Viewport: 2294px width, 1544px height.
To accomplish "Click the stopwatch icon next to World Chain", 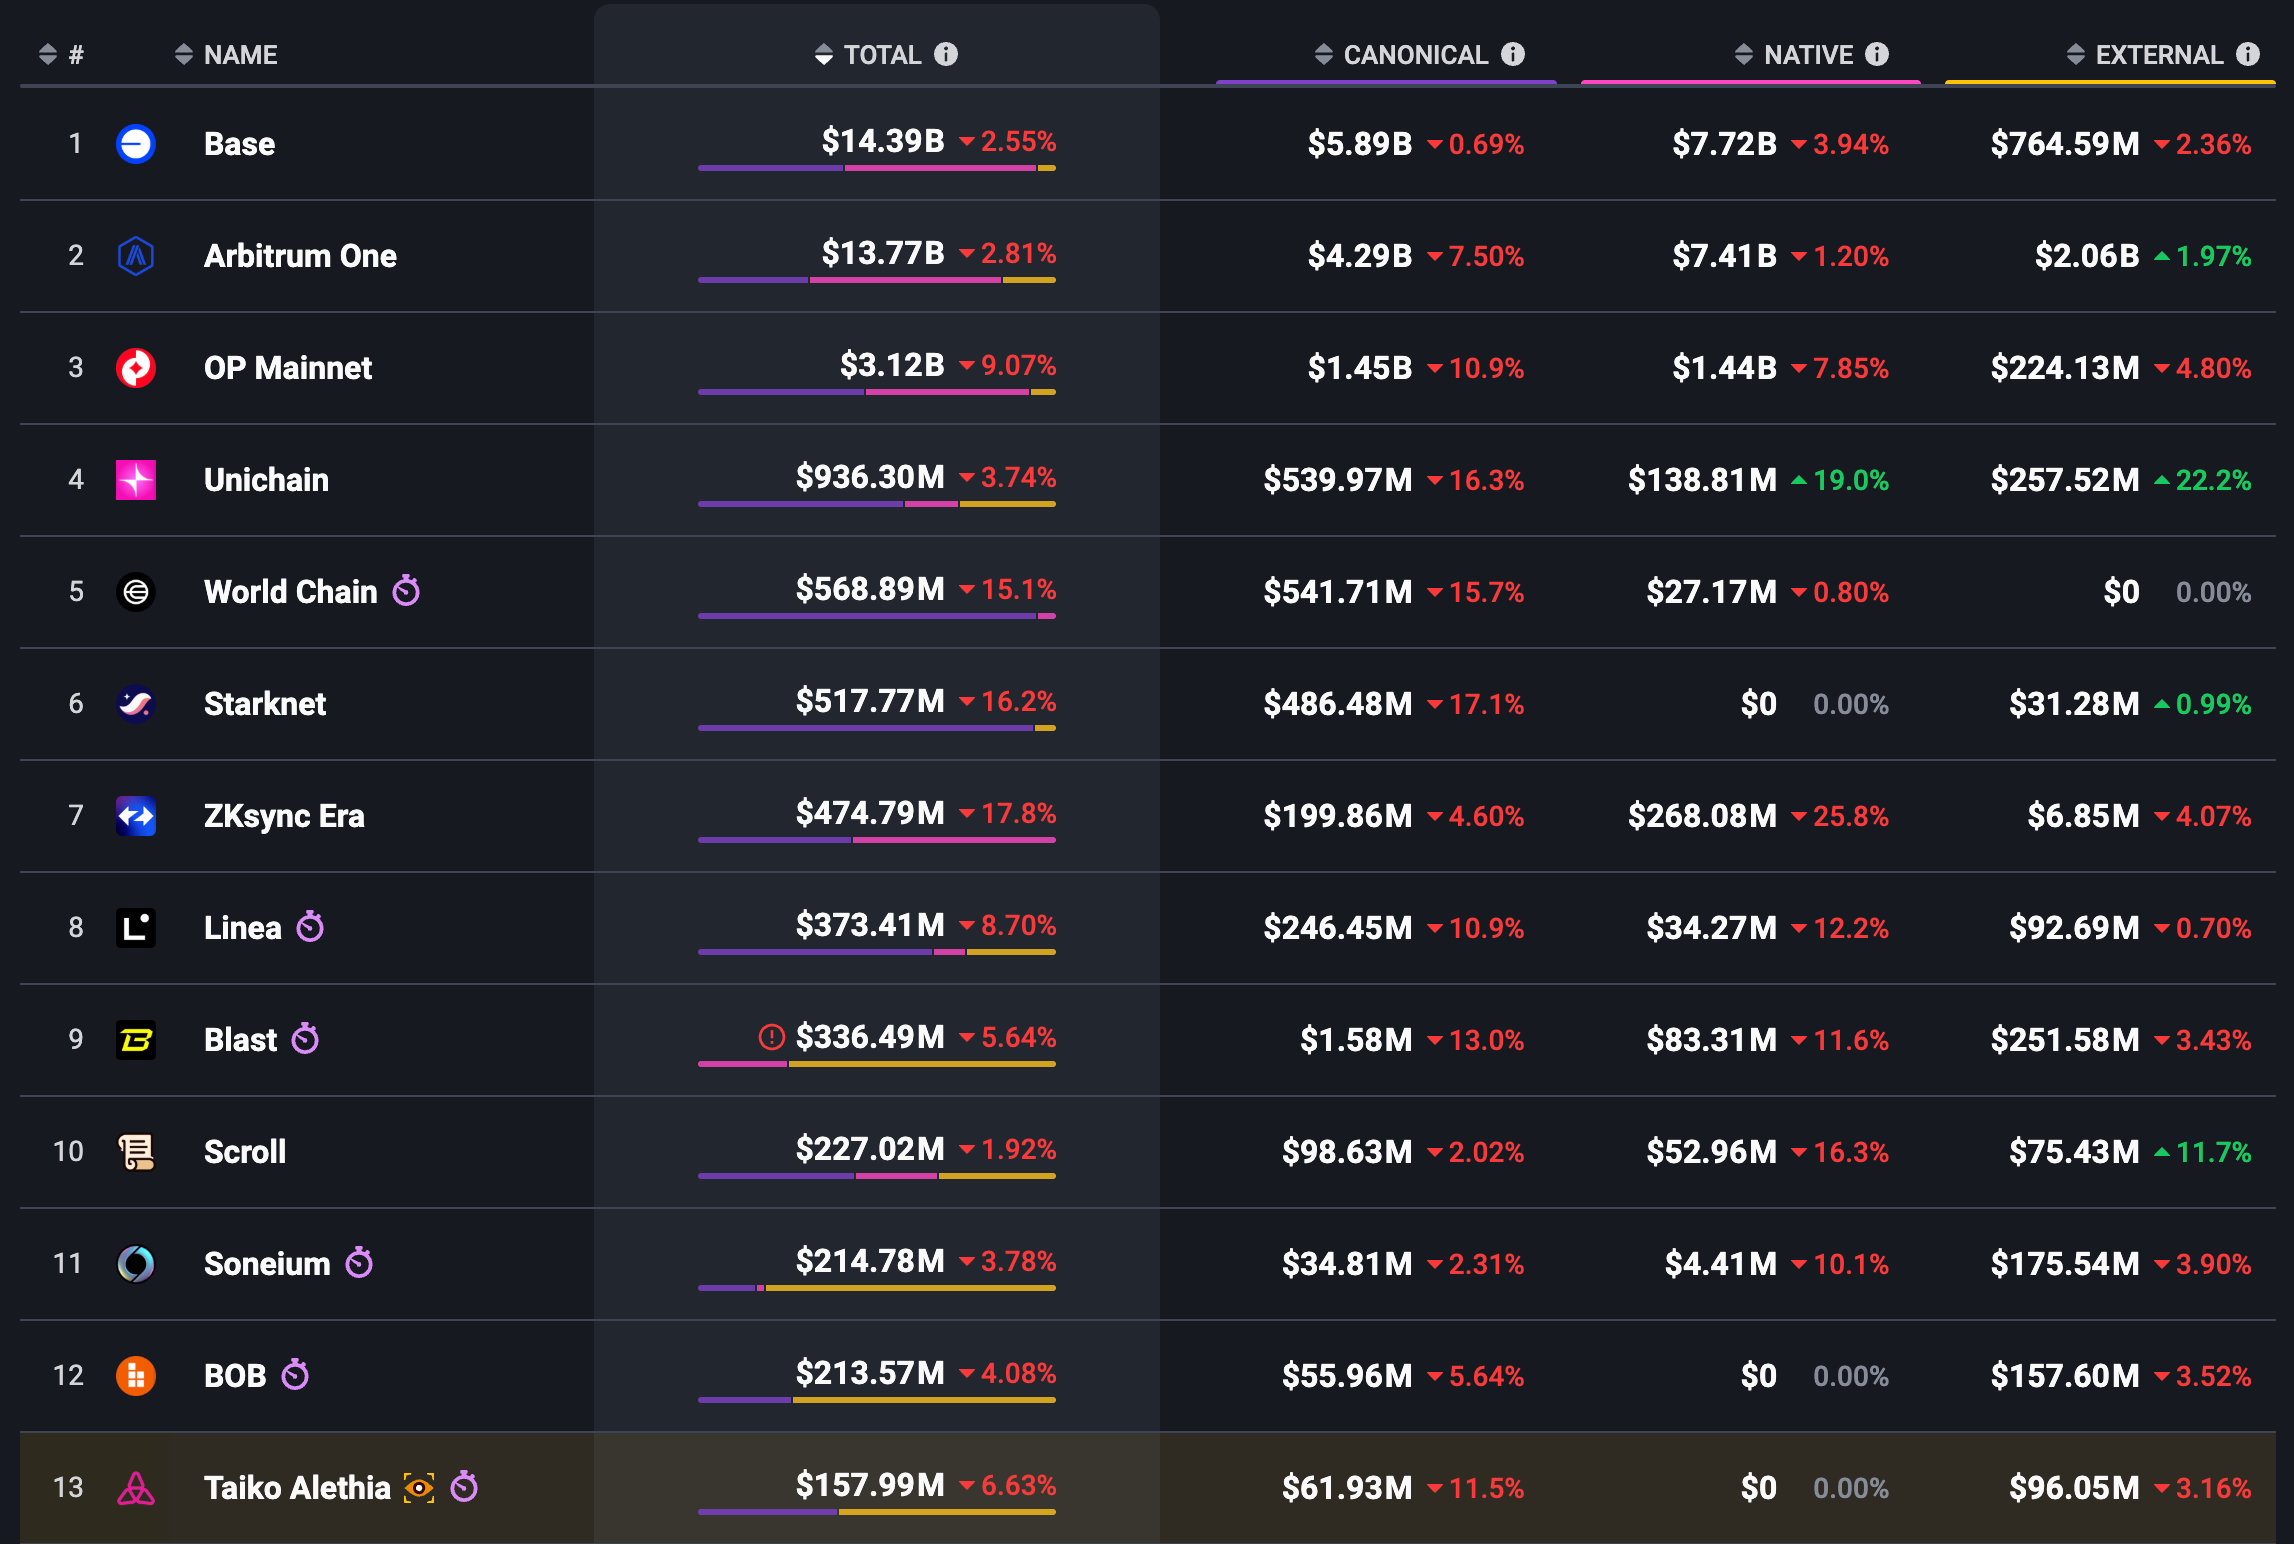I will pos(406,591).
